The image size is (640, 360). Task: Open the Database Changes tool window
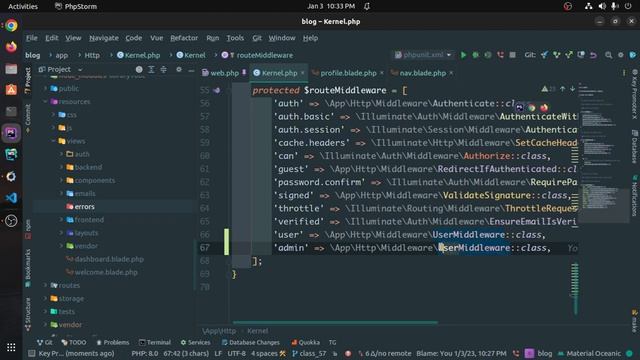pos(251,342)
